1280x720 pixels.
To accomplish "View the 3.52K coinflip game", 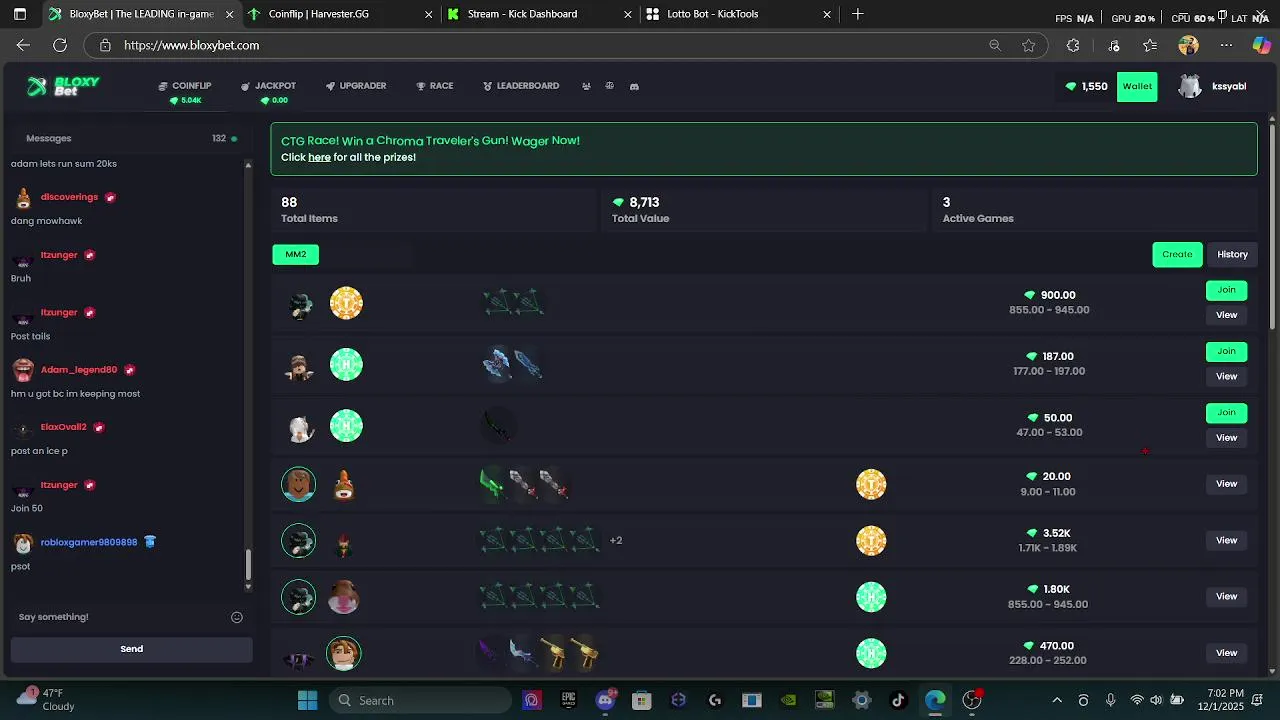I will click(1226, 540).
